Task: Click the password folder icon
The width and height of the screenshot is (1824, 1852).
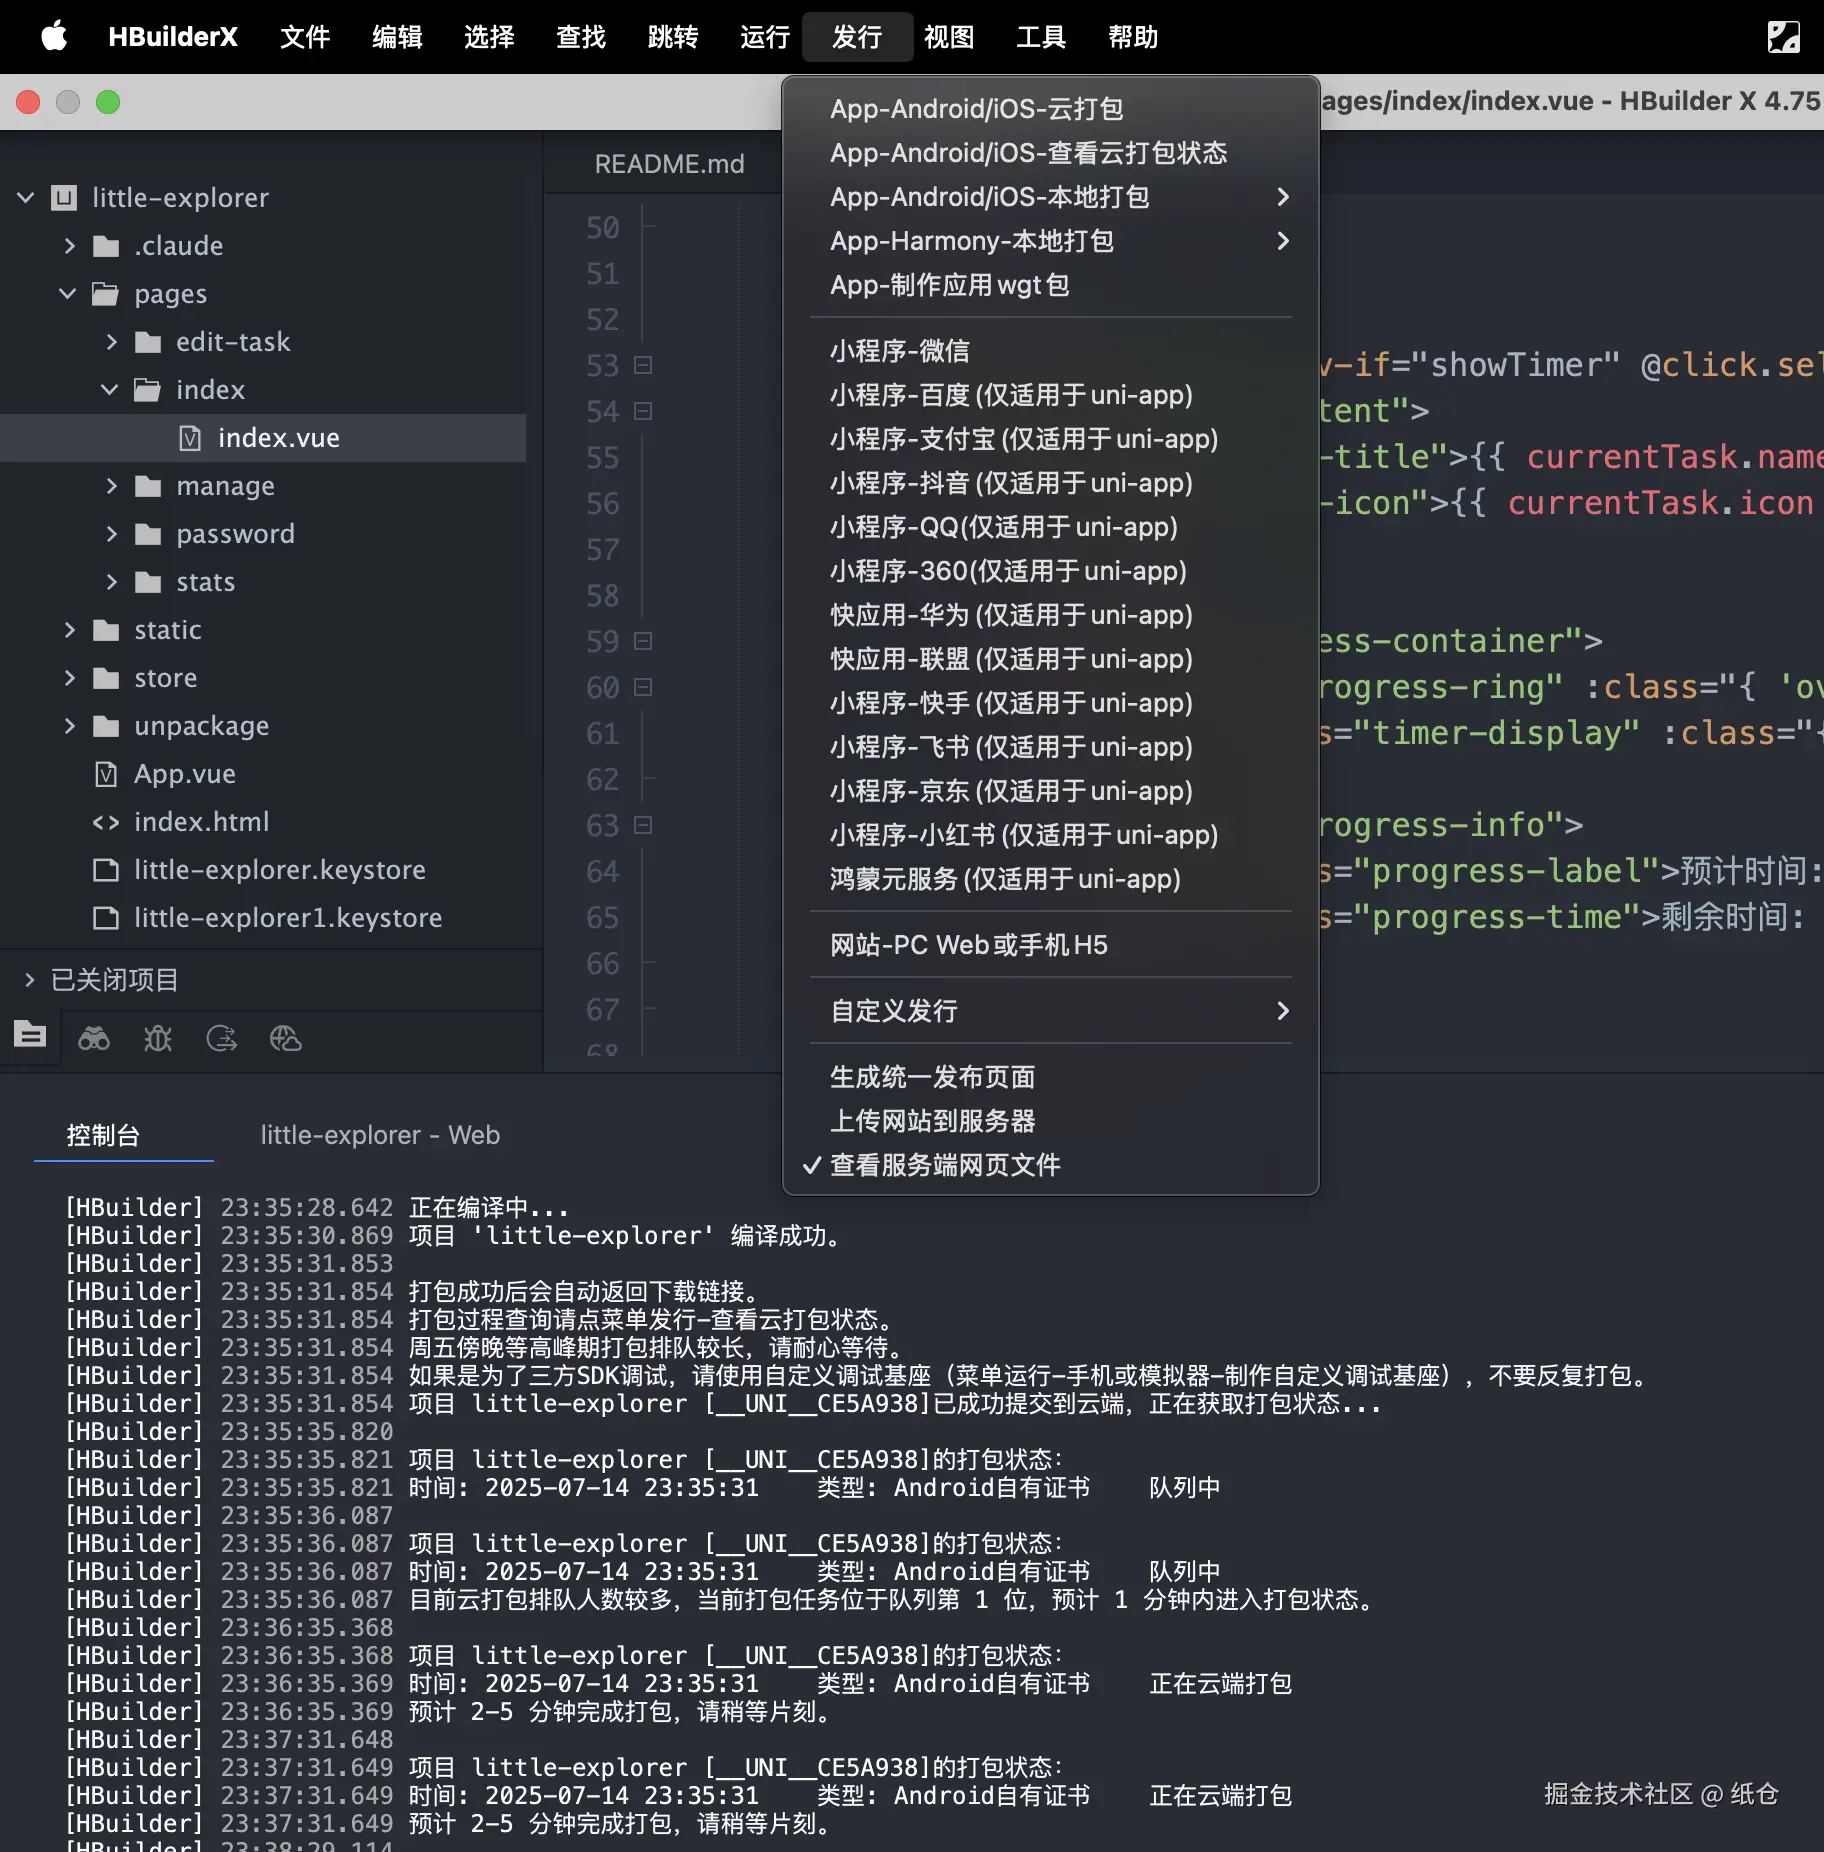Action: point(148,534)
